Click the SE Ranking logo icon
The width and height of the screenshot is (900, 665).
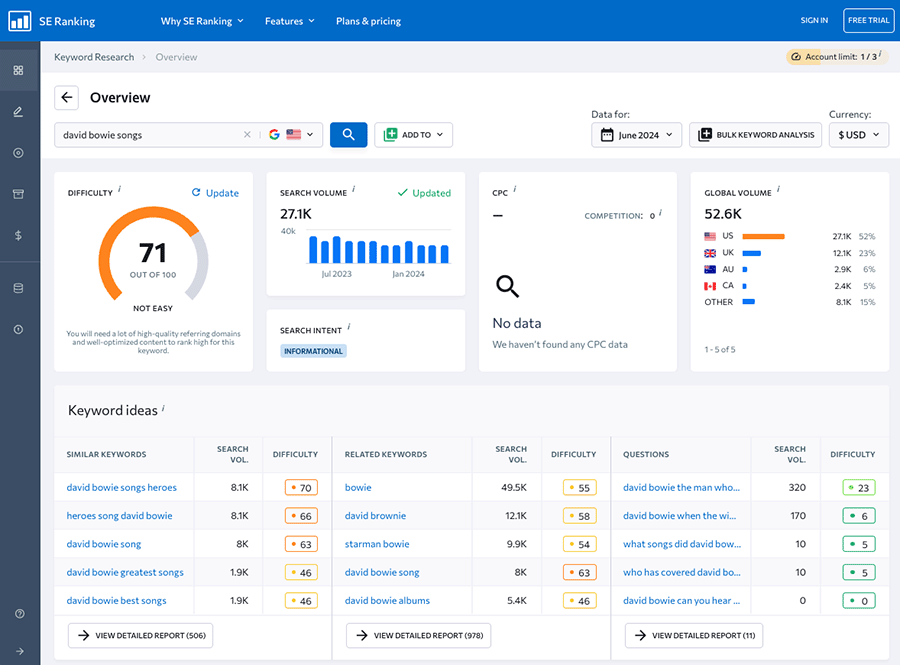20,21
